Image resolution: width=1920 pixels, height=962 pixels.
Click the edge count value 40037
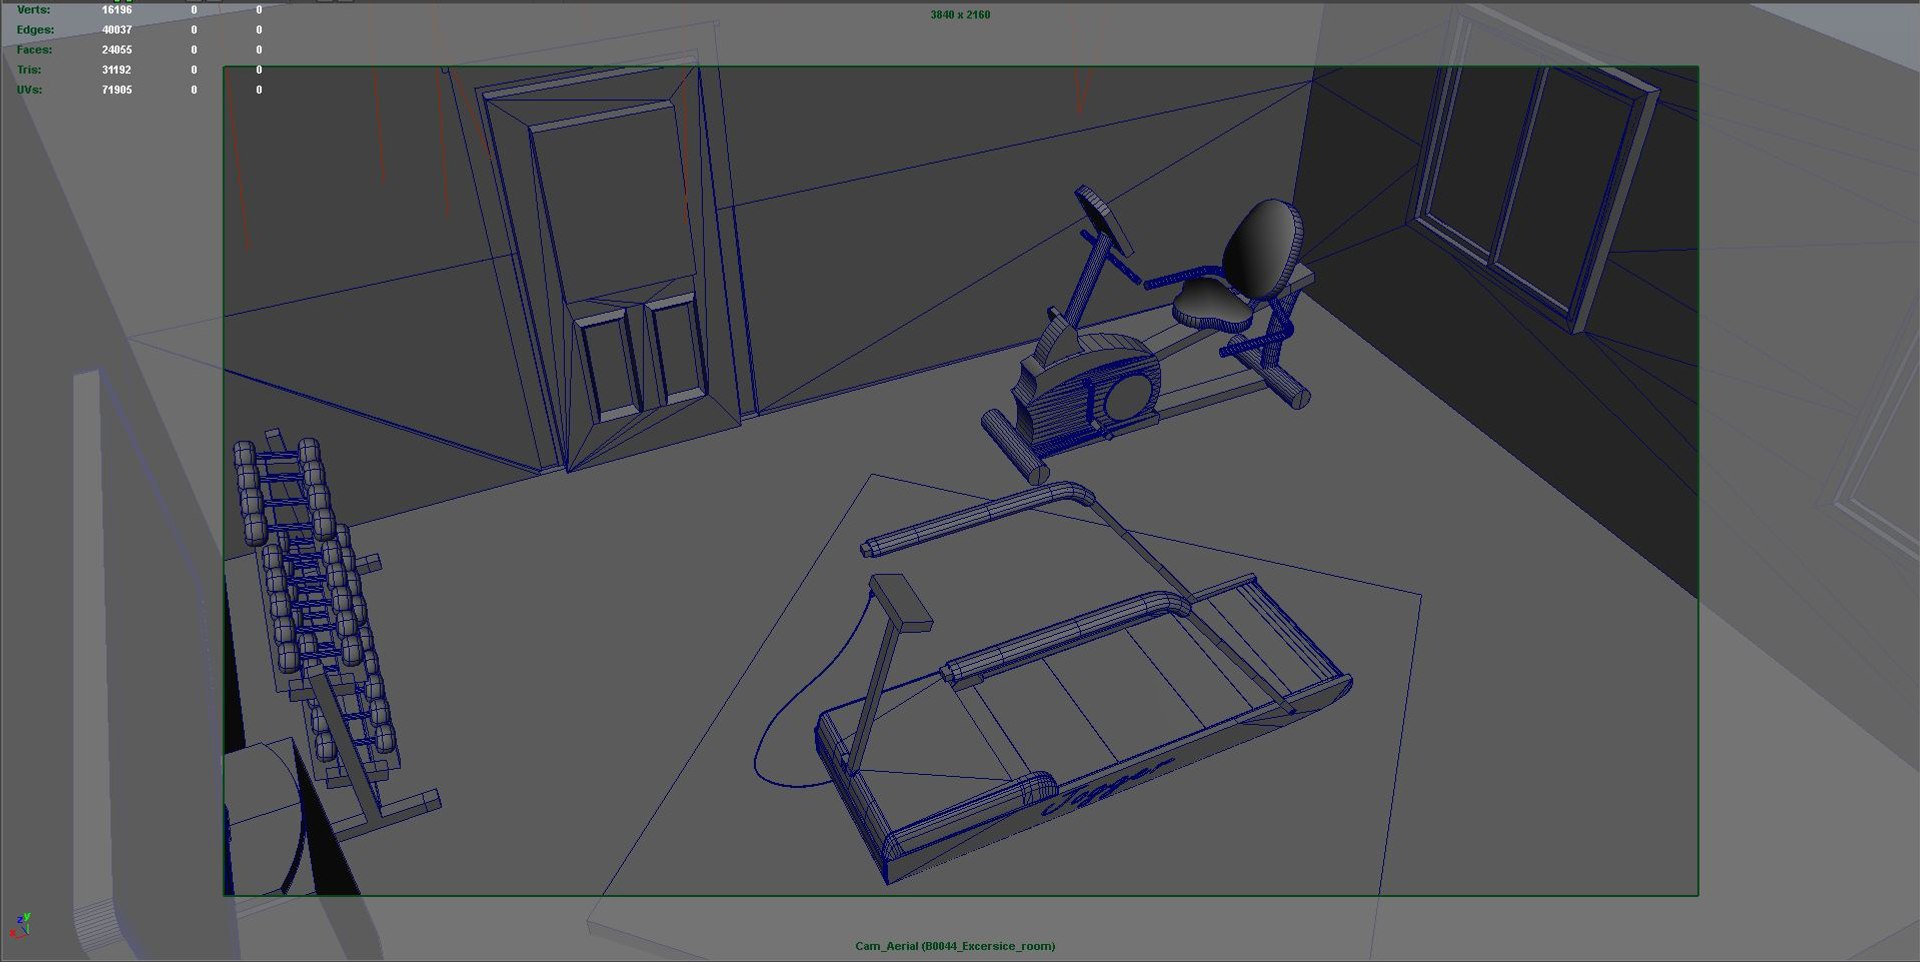click(x=117, y=30)
